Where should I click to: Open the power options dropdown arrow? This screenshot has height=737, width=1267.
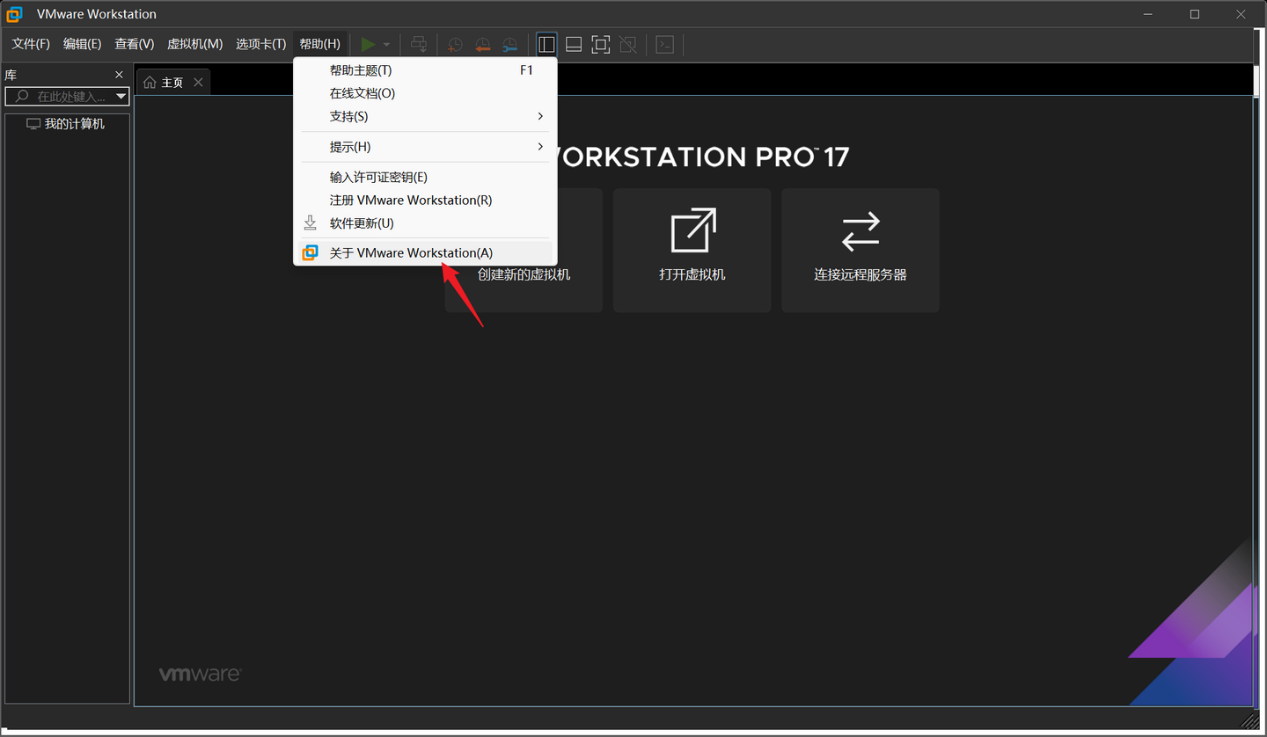pos(387,44)
